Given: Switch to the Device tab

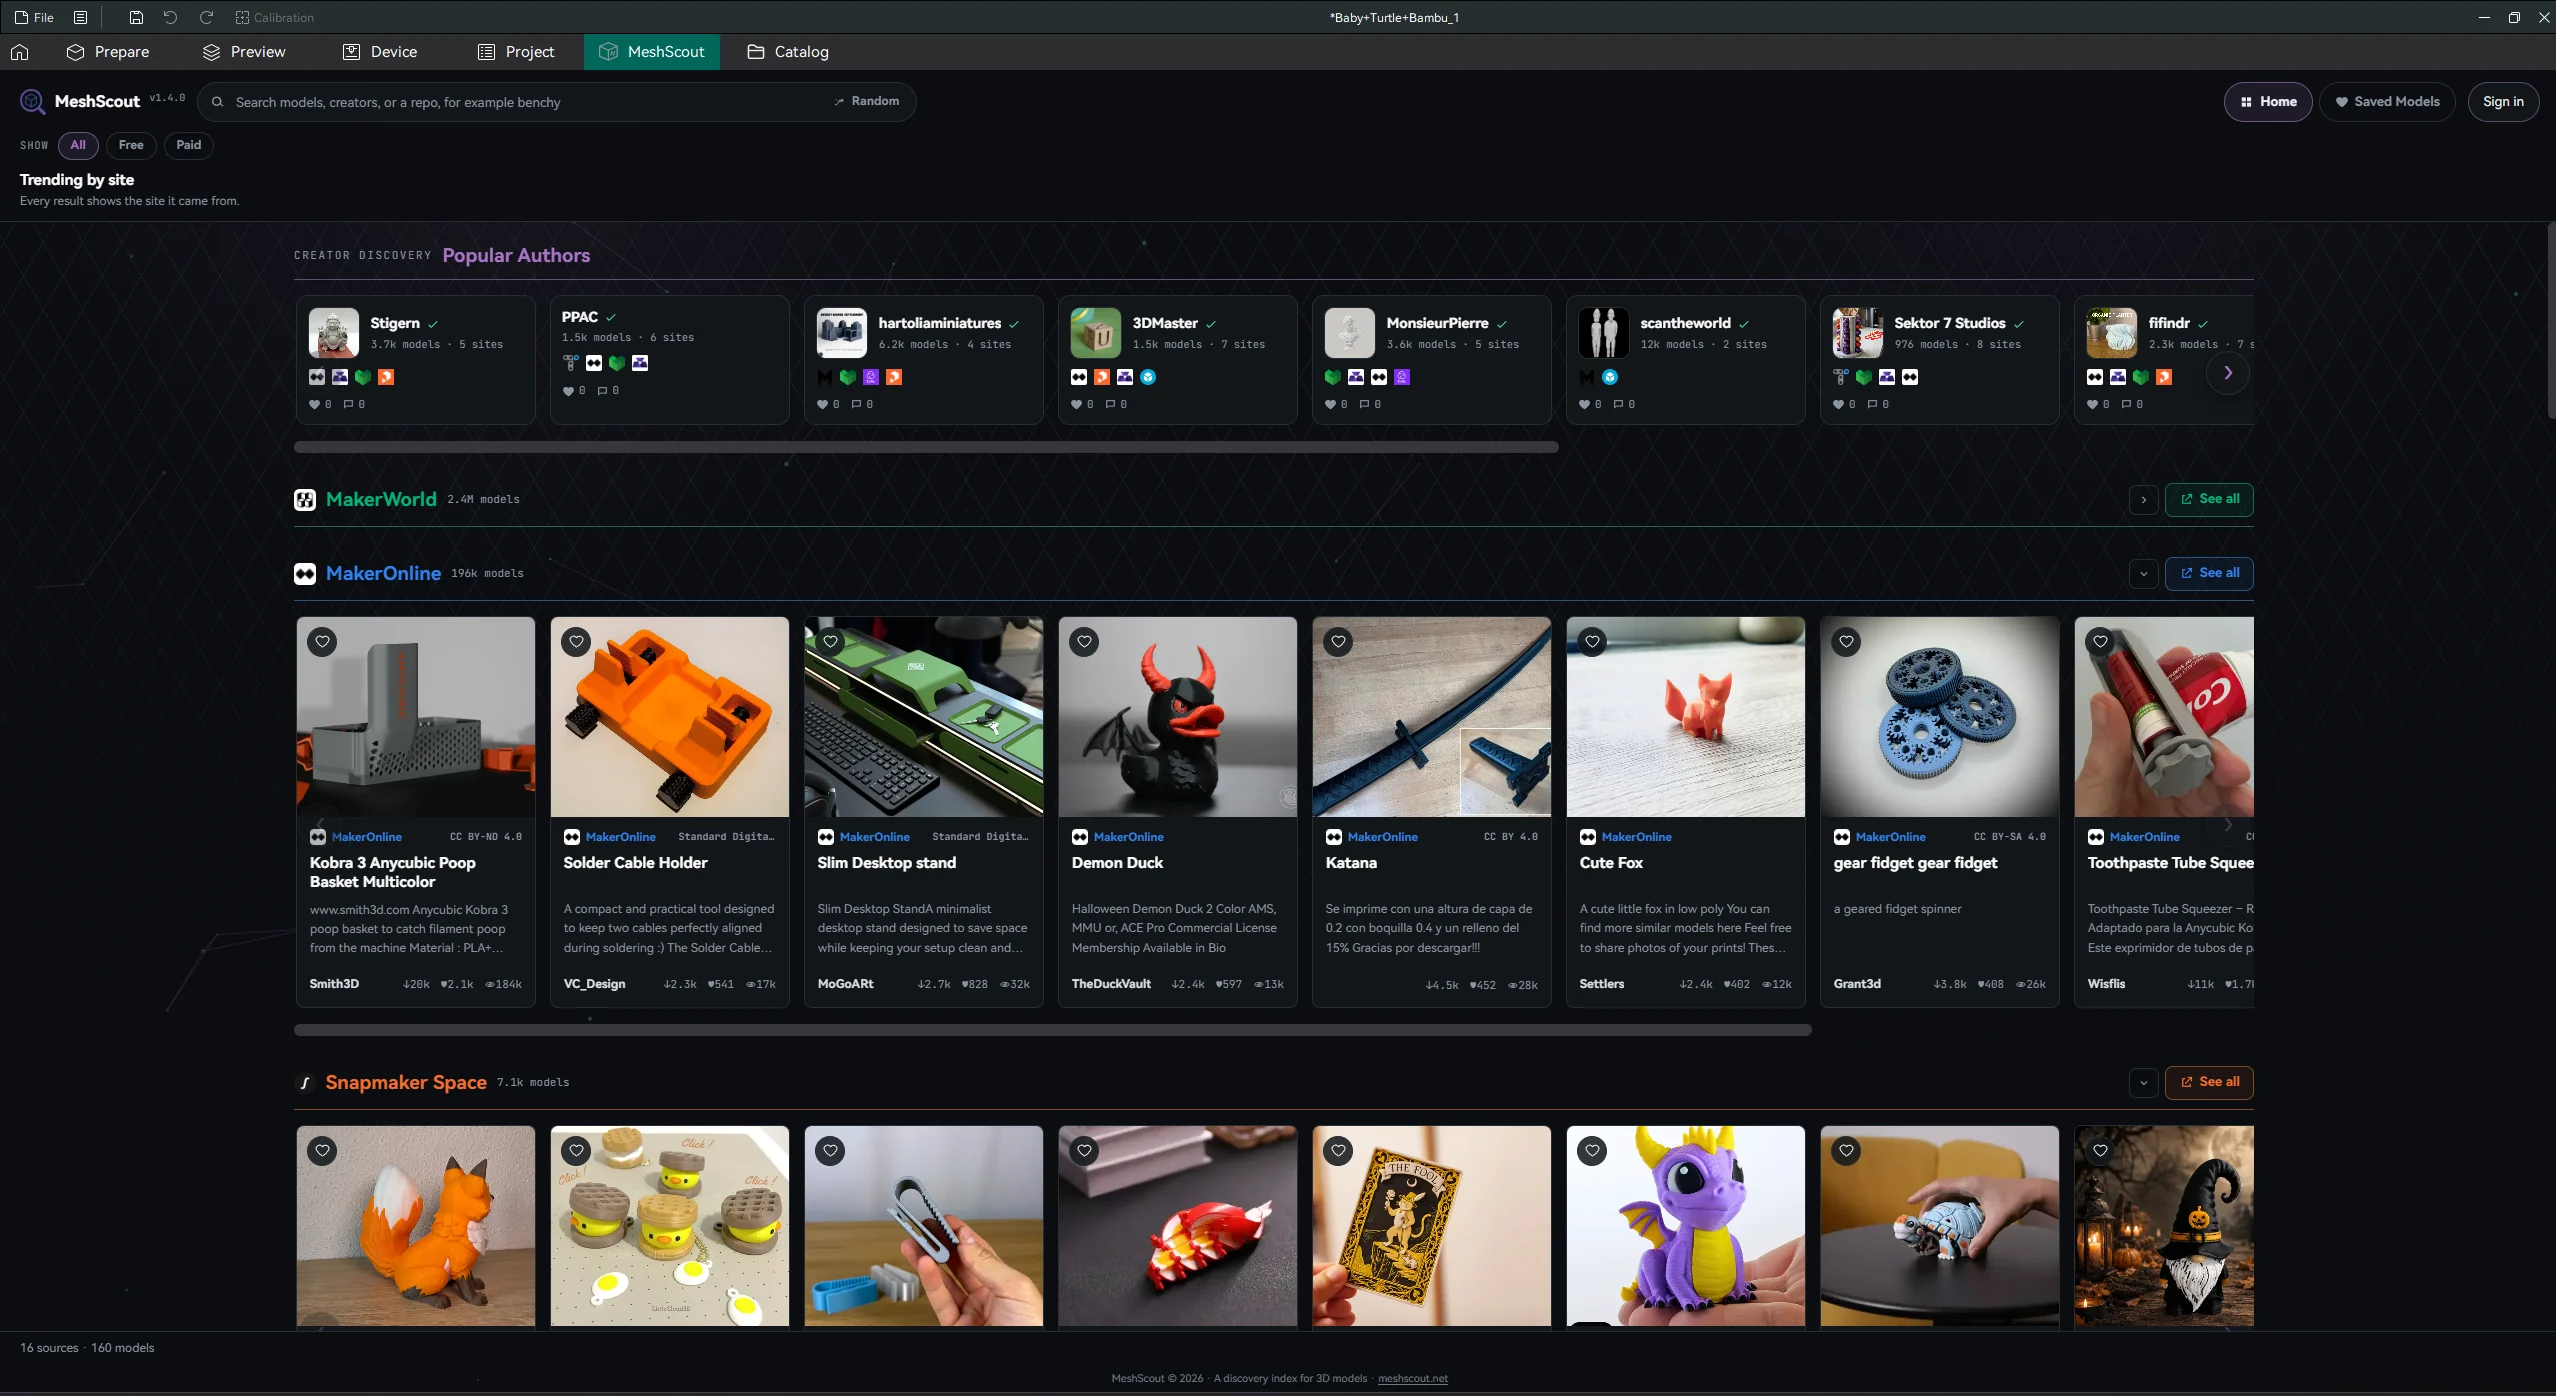Looking at the screenshot, I should click(x=380, y=52).
